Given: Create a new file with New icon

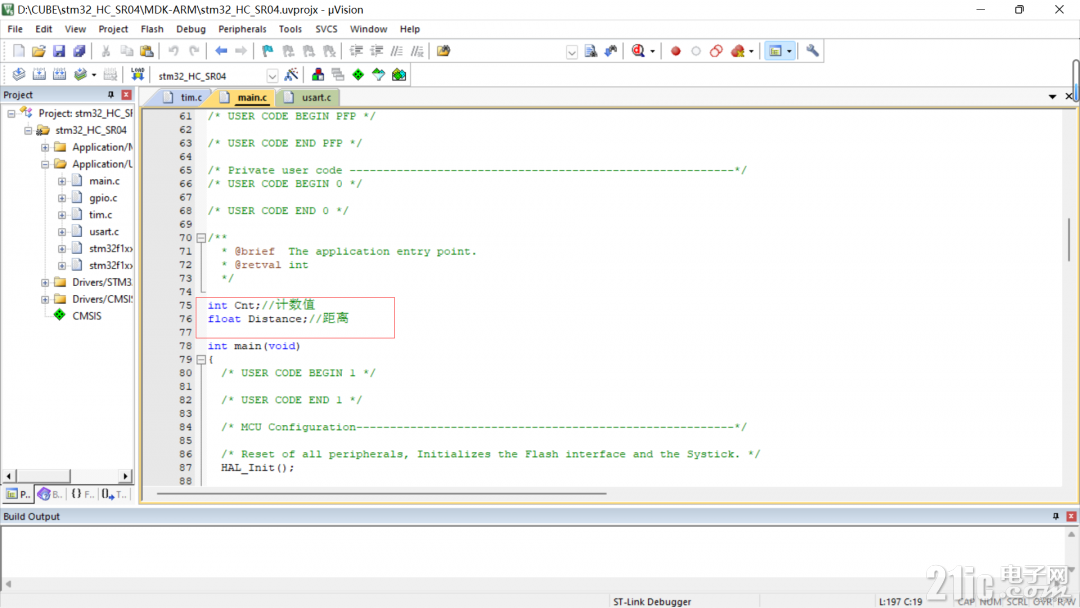Looking at the screenshot, I should 19,51.
